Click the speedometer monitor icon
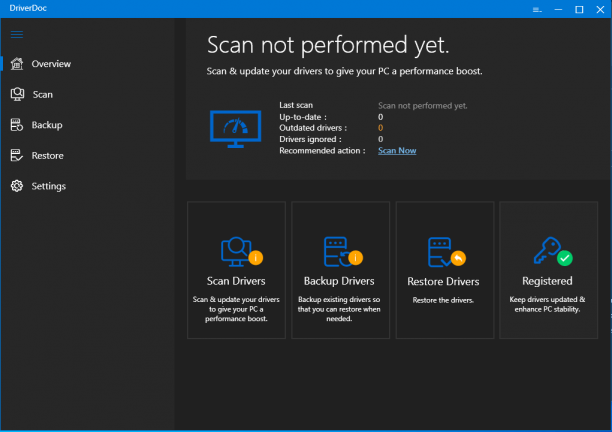The image size is (612, 432). tap(235, 129)
